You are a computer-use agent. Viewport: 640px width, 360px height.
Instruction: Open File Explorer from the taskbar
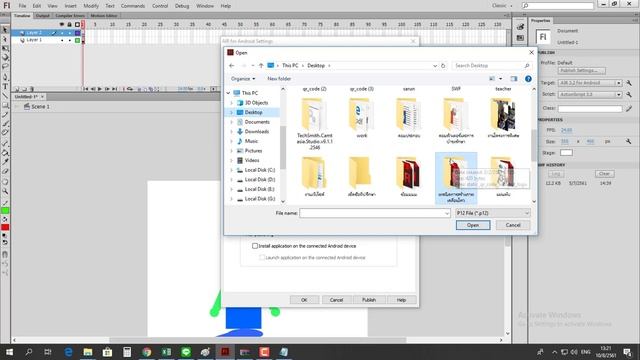[x=88, y=351]
